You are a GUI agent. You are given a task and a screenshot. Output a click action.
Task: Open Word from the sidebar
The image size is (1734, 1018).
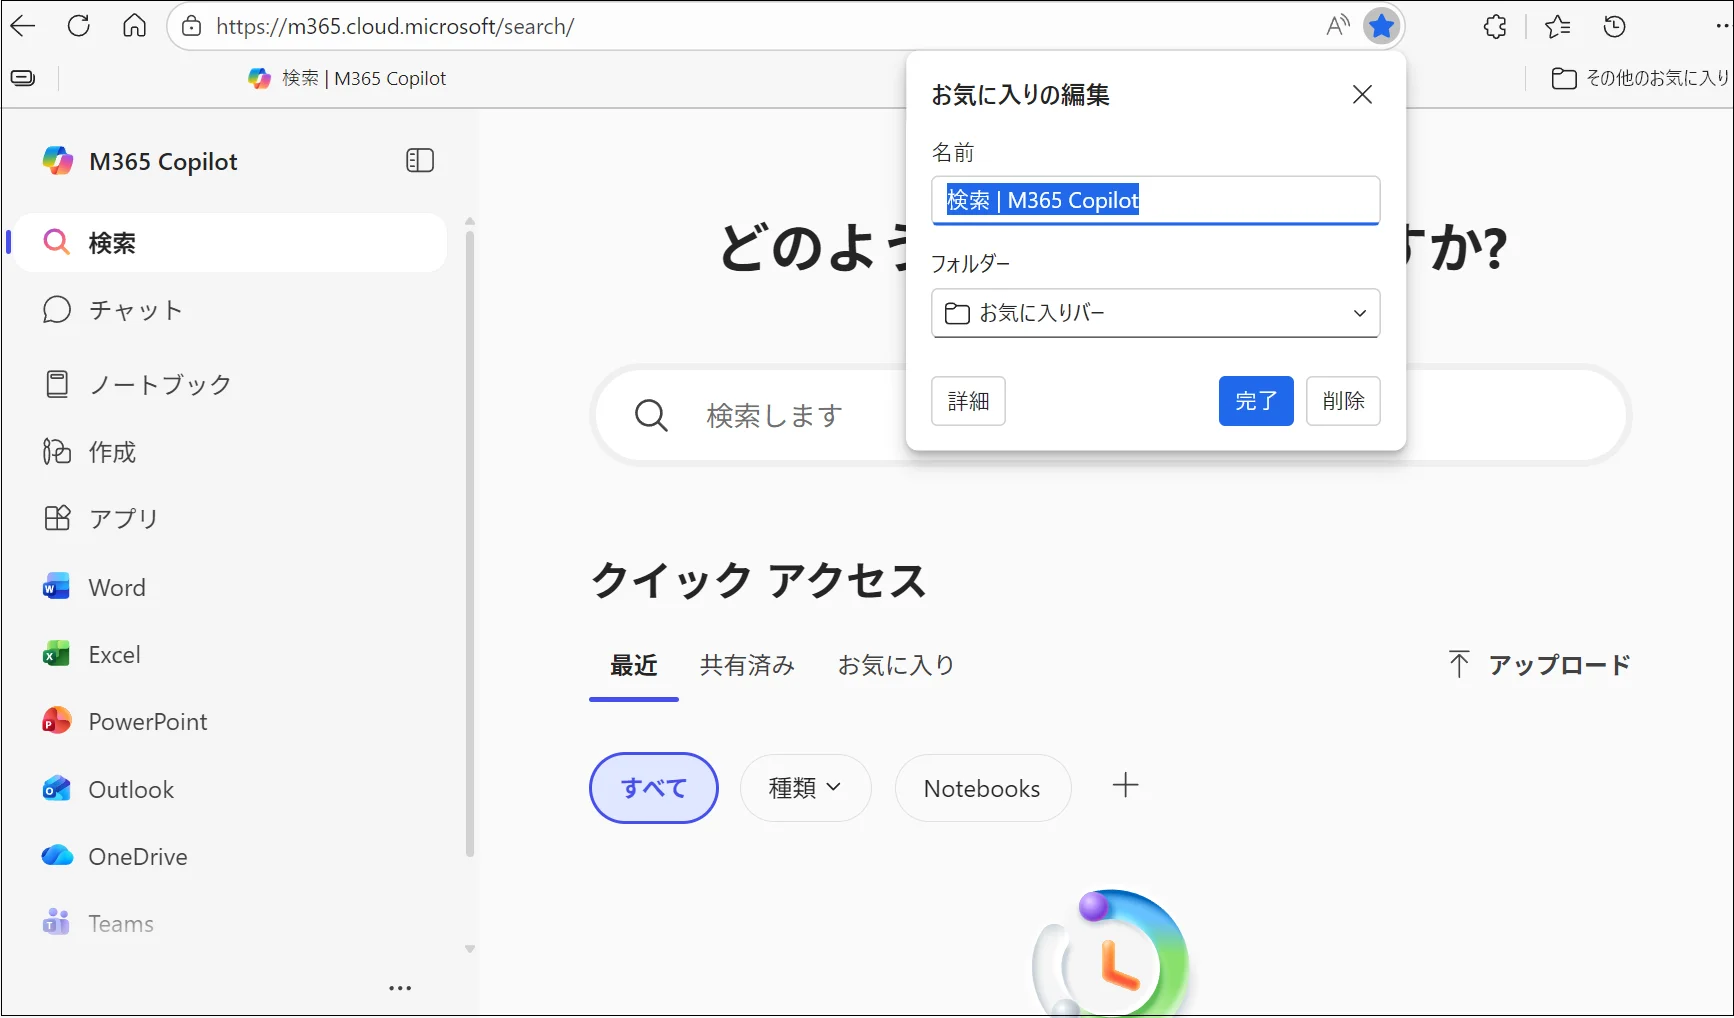coord(117,588)
